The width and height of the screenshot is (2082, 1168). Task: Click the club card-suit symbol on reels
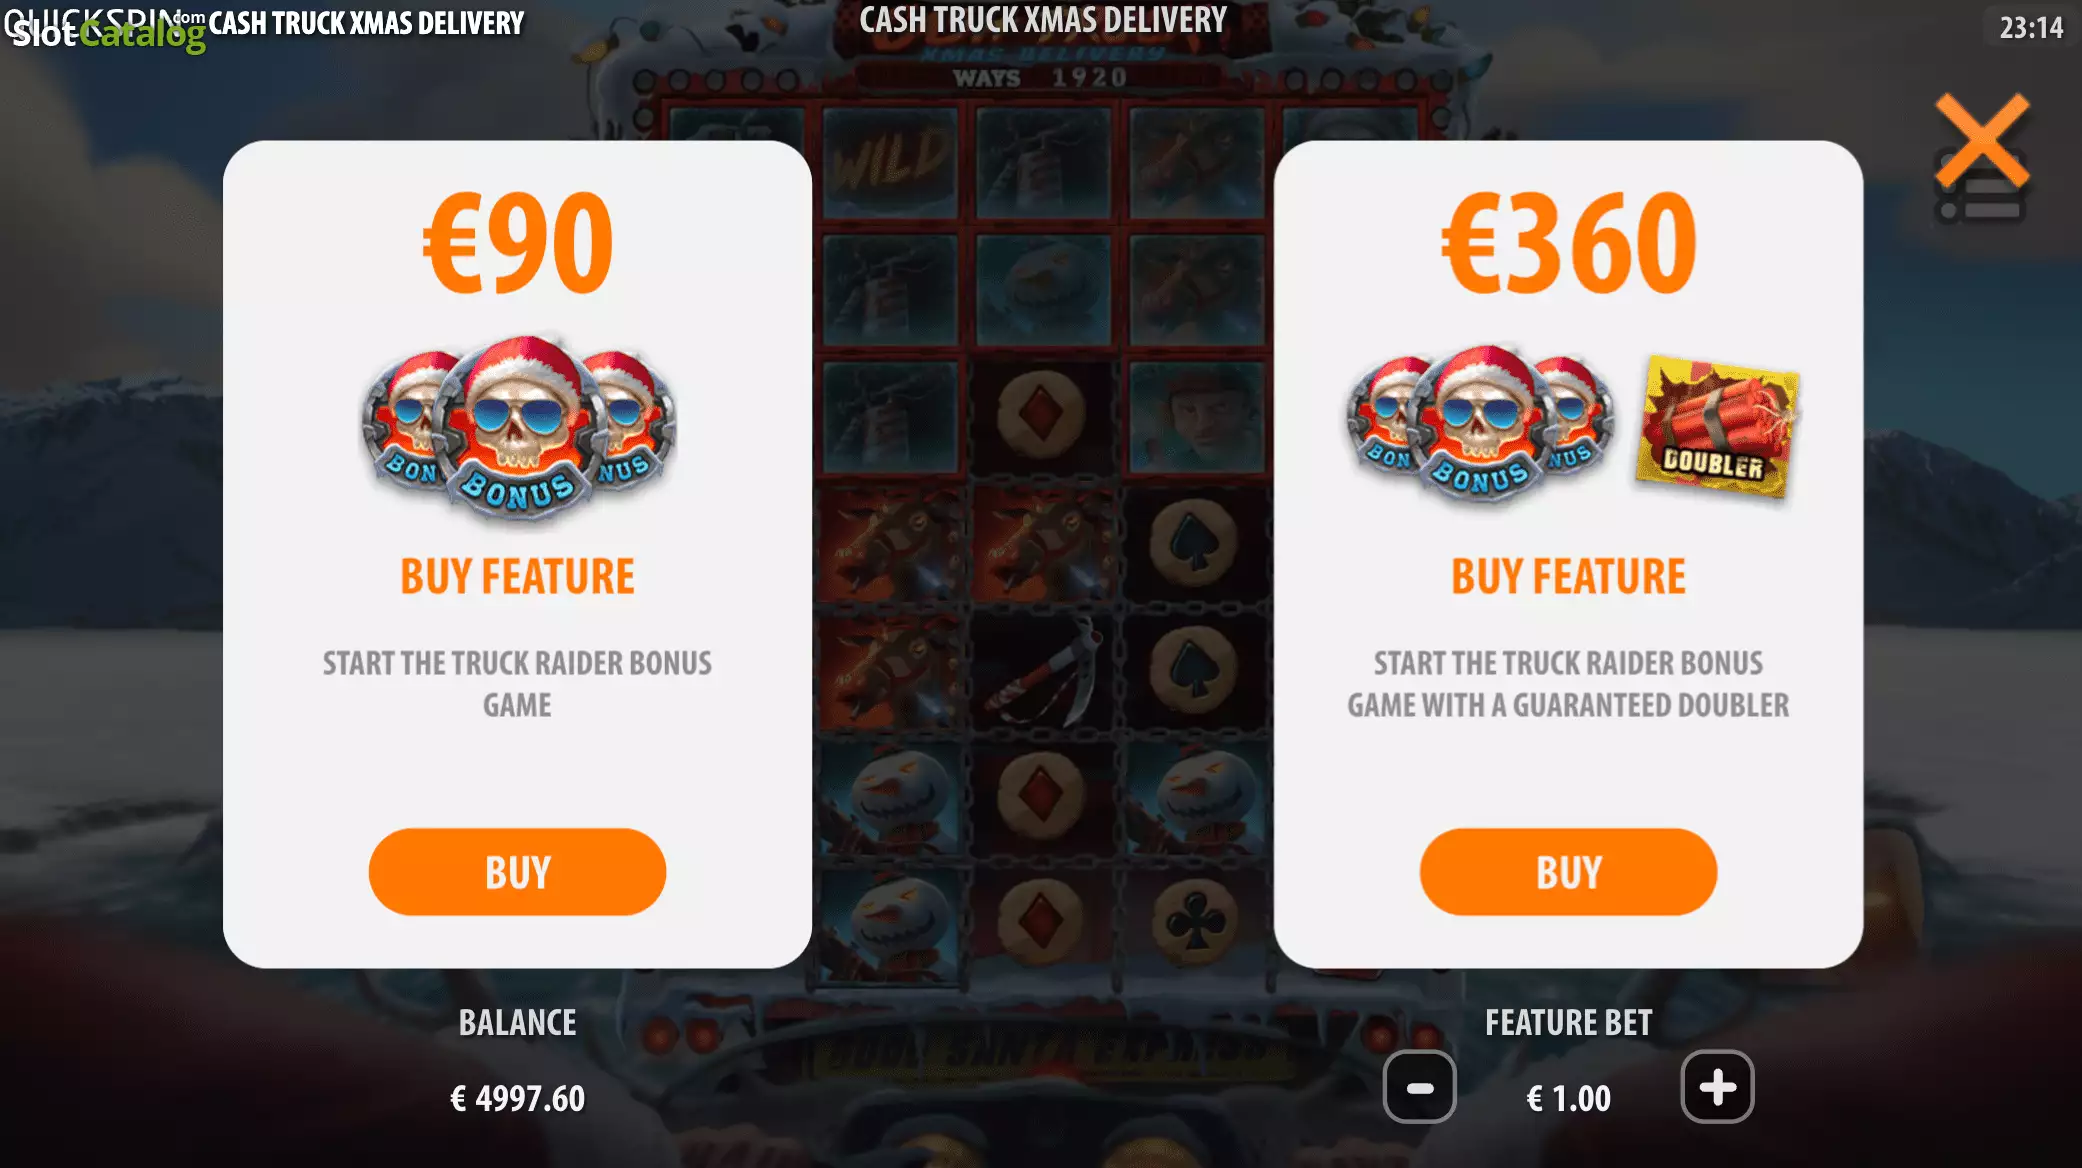click(x=1194, y=920)
